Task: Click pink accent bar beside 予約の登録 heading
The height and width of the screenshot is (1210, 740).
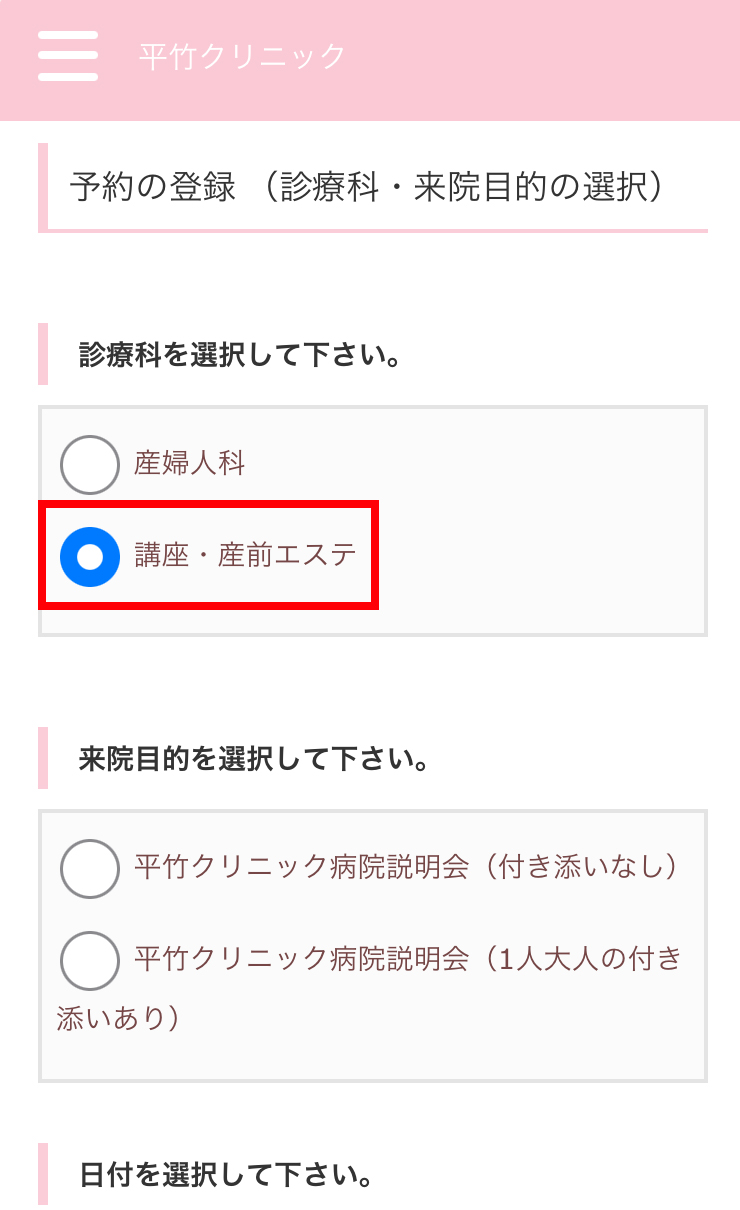Action: (x=43, y=188)
